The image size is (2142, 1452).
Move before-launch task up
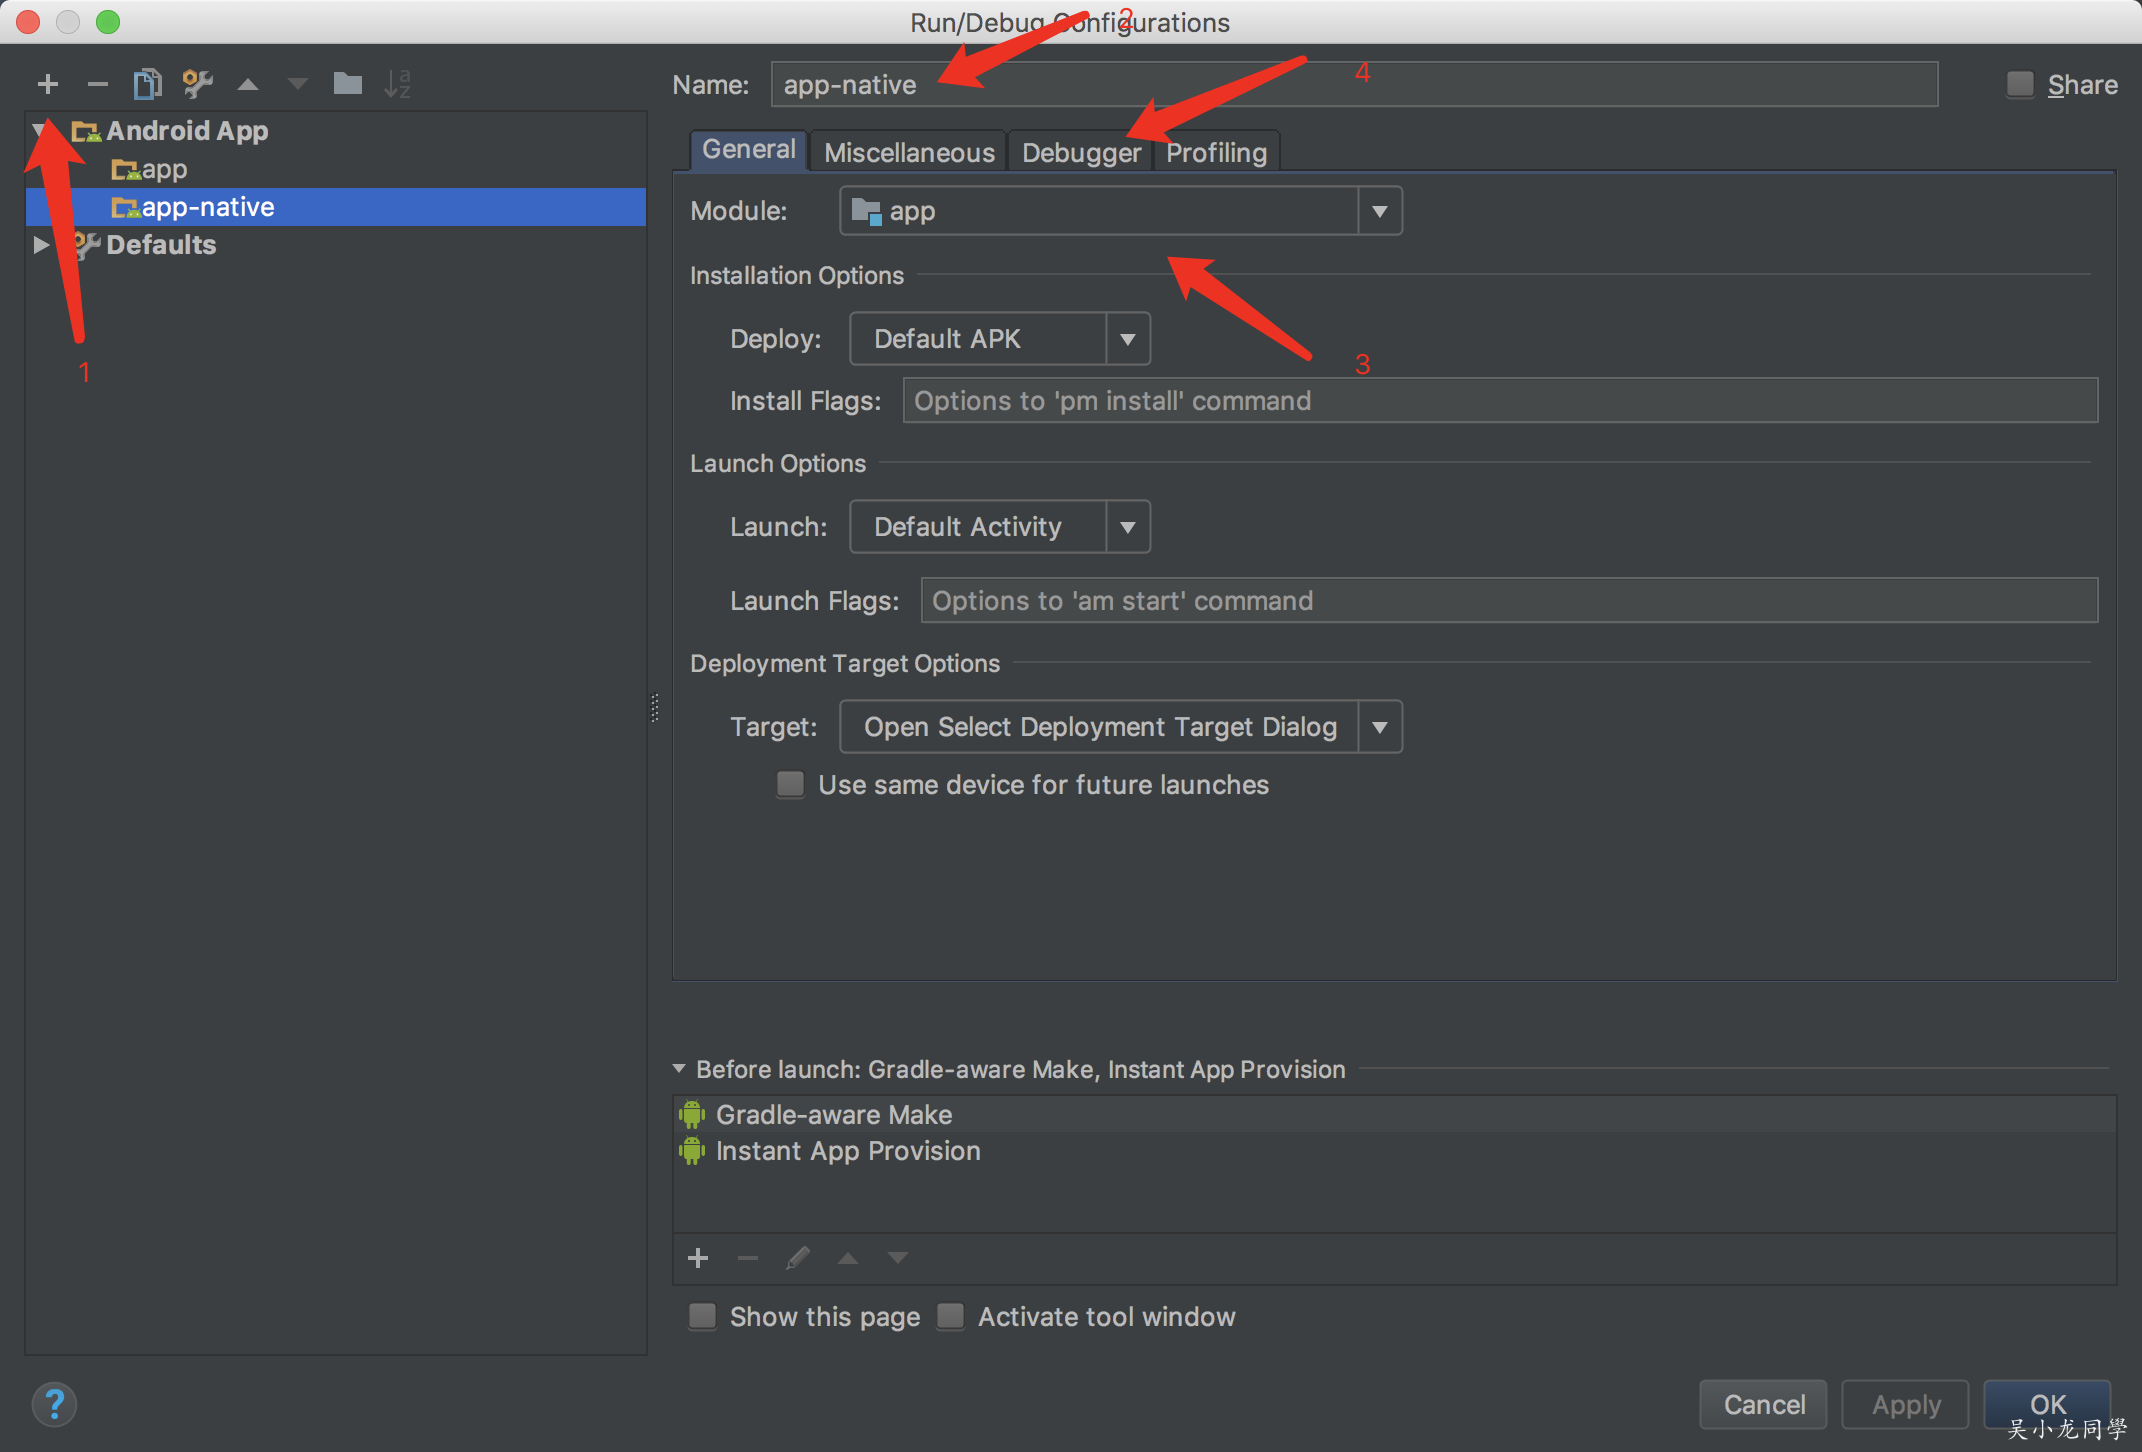point(848,1258)
